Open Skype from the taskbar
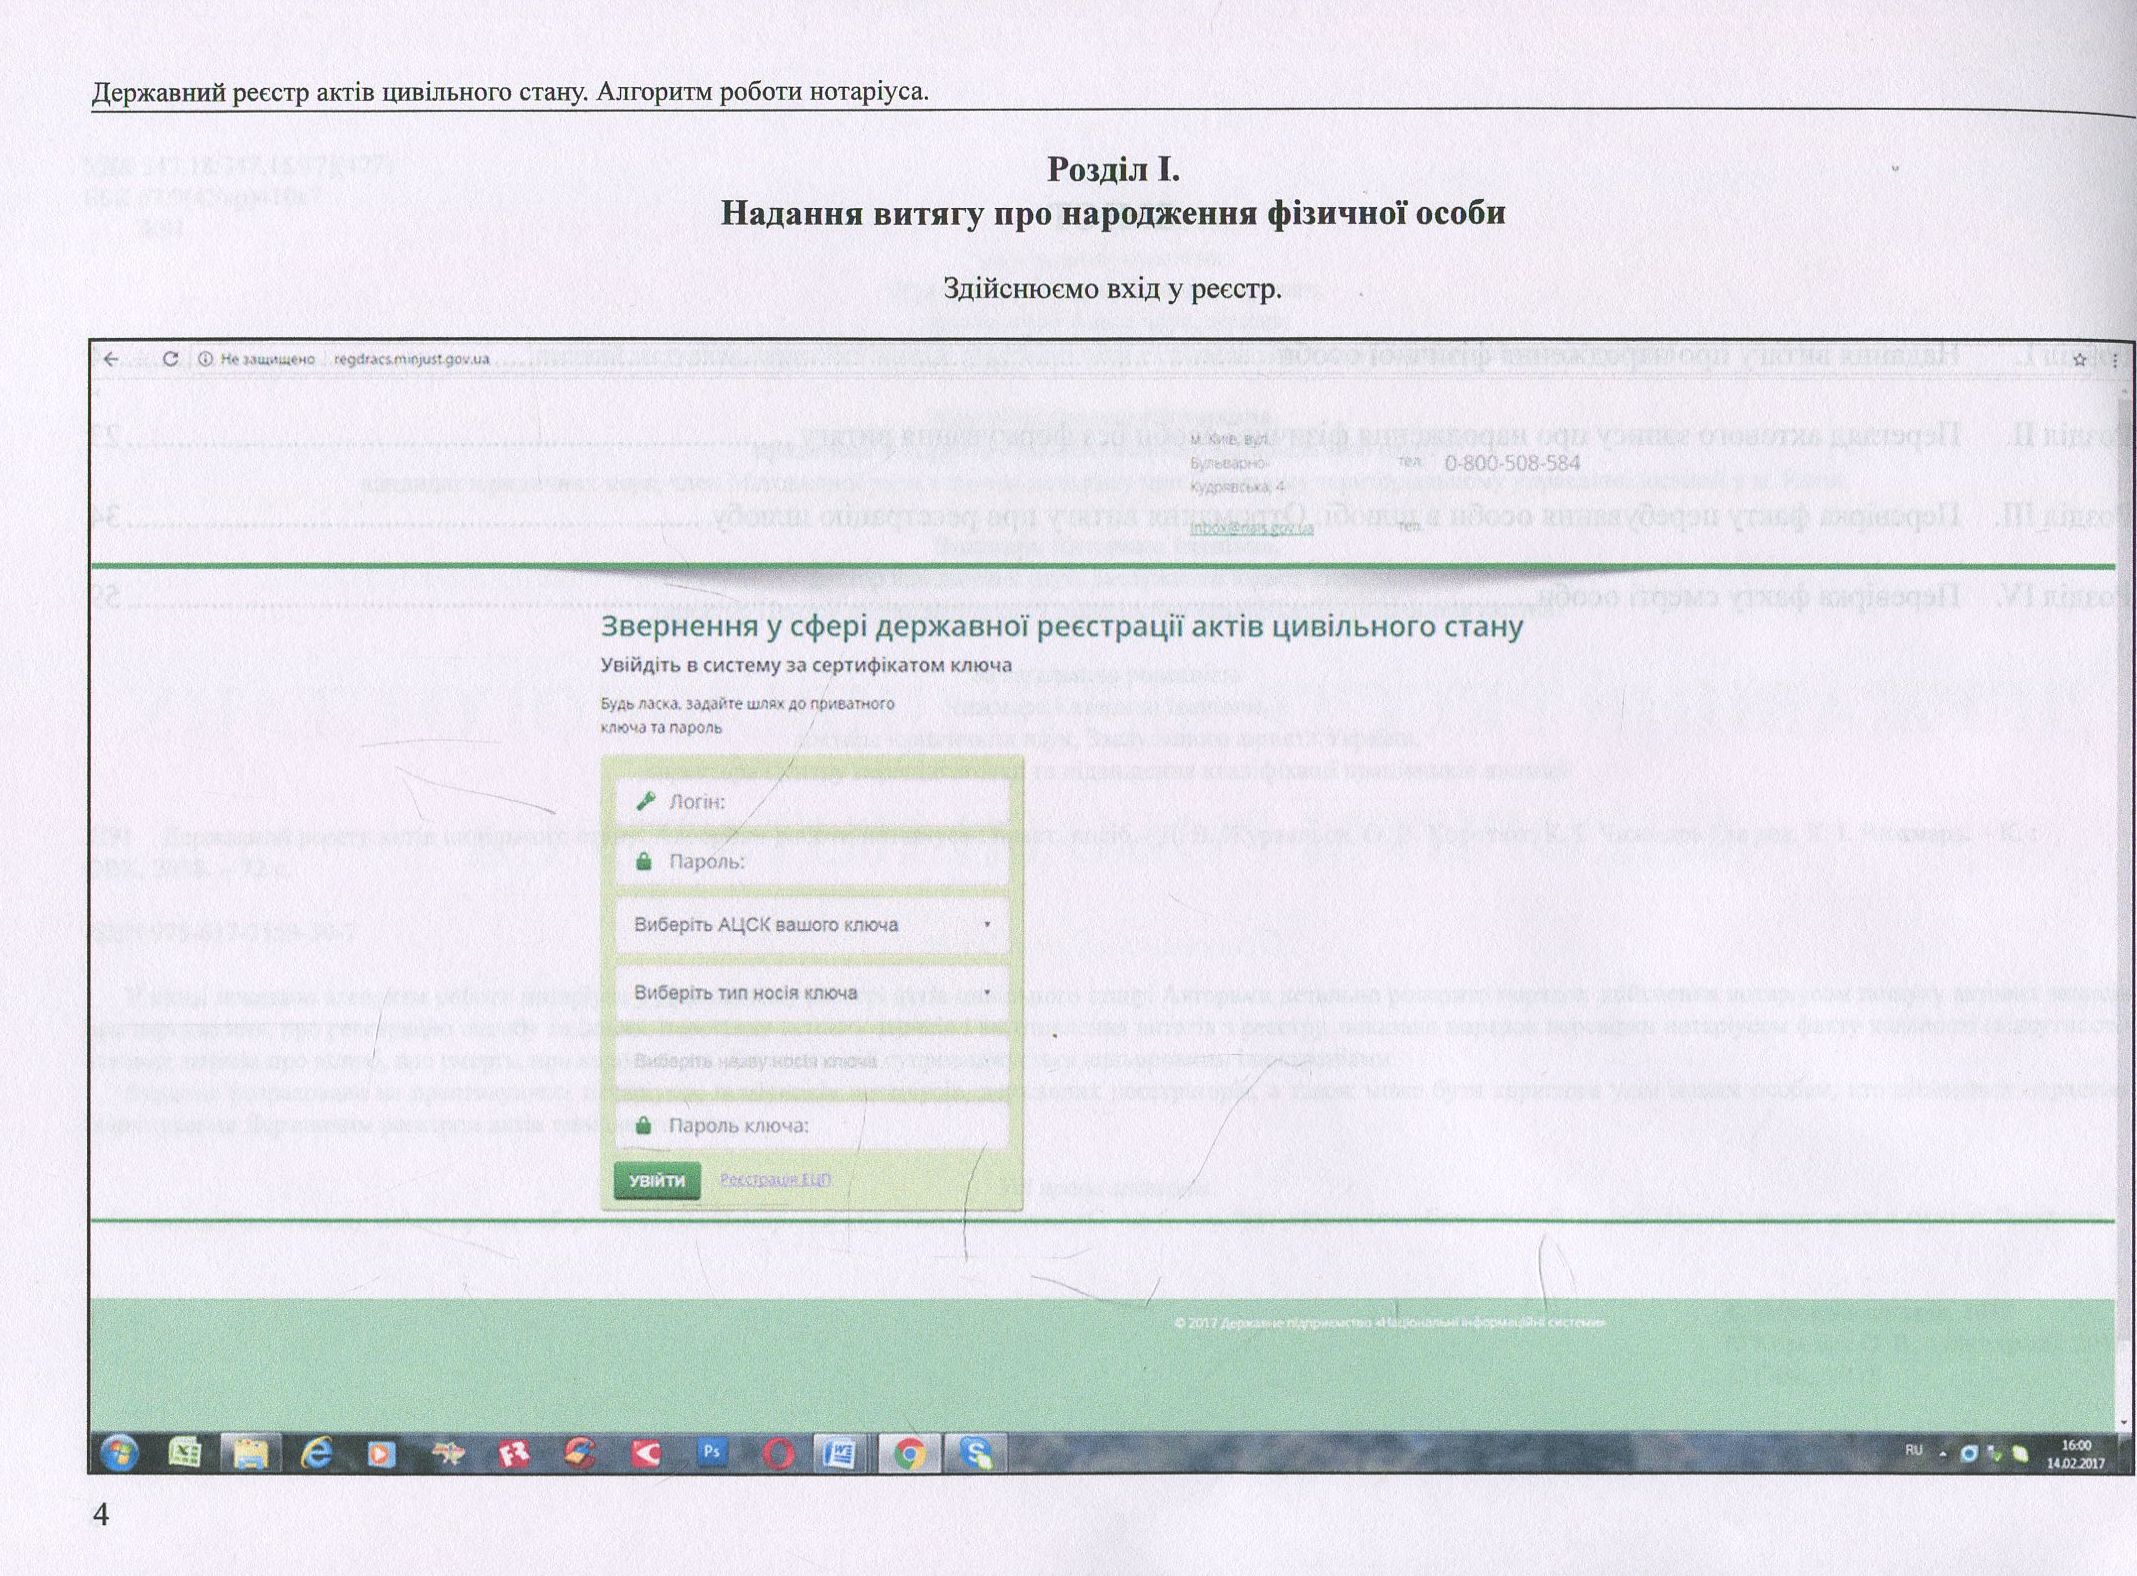 pos(974,1453)
